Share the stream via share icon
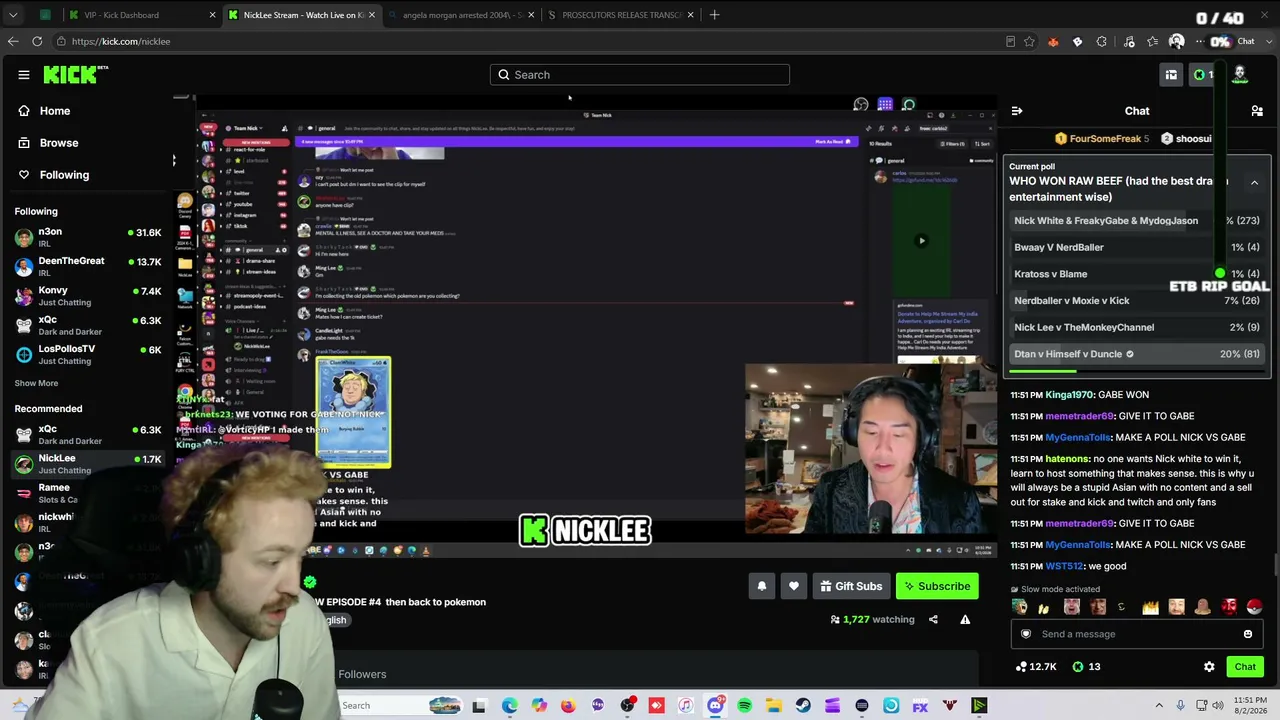This screenshot has height=720, width=1280. tap(933, 620)
